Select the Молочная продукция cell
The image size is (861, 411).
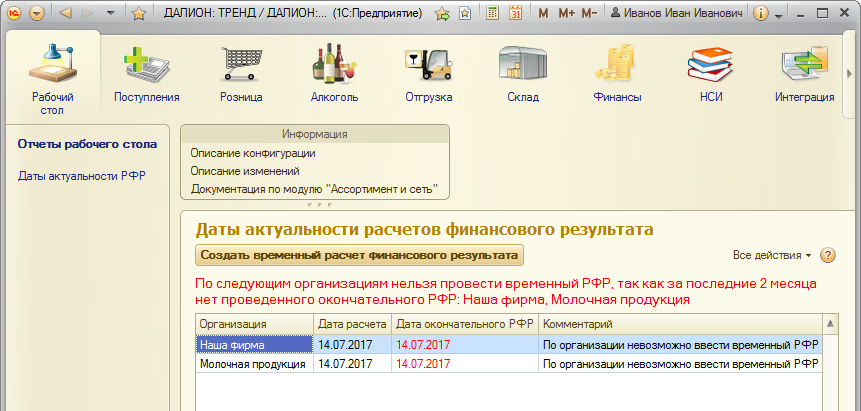point(254,363)
